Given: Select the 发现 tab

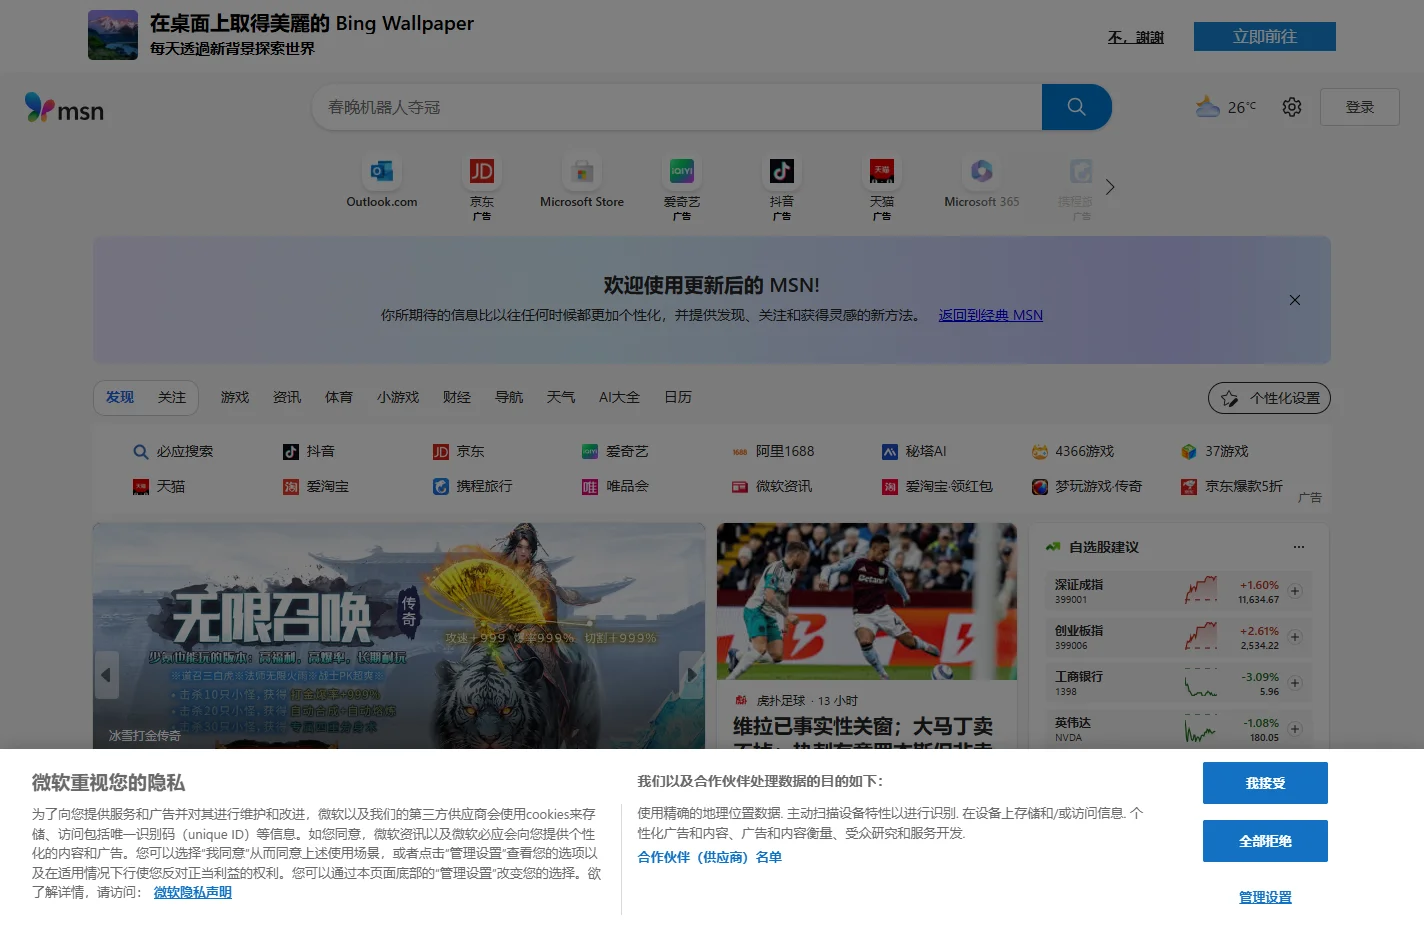Looking at the screenshot, I should (x=120, y=397).
